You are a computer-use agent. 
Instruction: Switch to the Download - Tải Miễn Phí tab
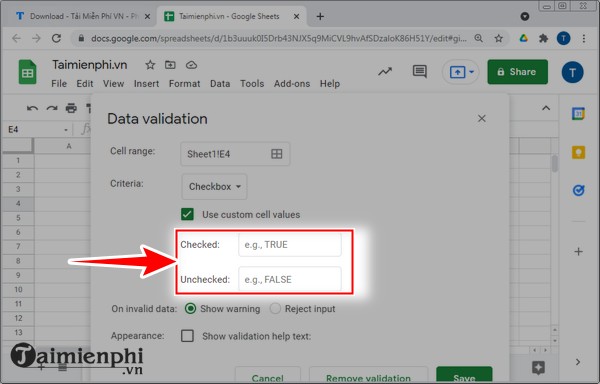point(78,16)
